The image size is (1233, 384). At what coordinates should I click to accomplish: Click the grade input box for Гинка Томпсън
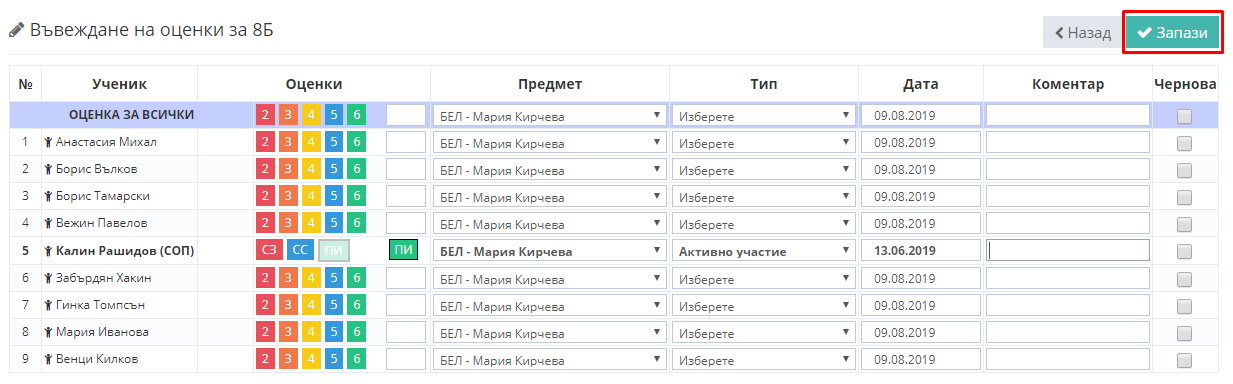tap(406, 305)
